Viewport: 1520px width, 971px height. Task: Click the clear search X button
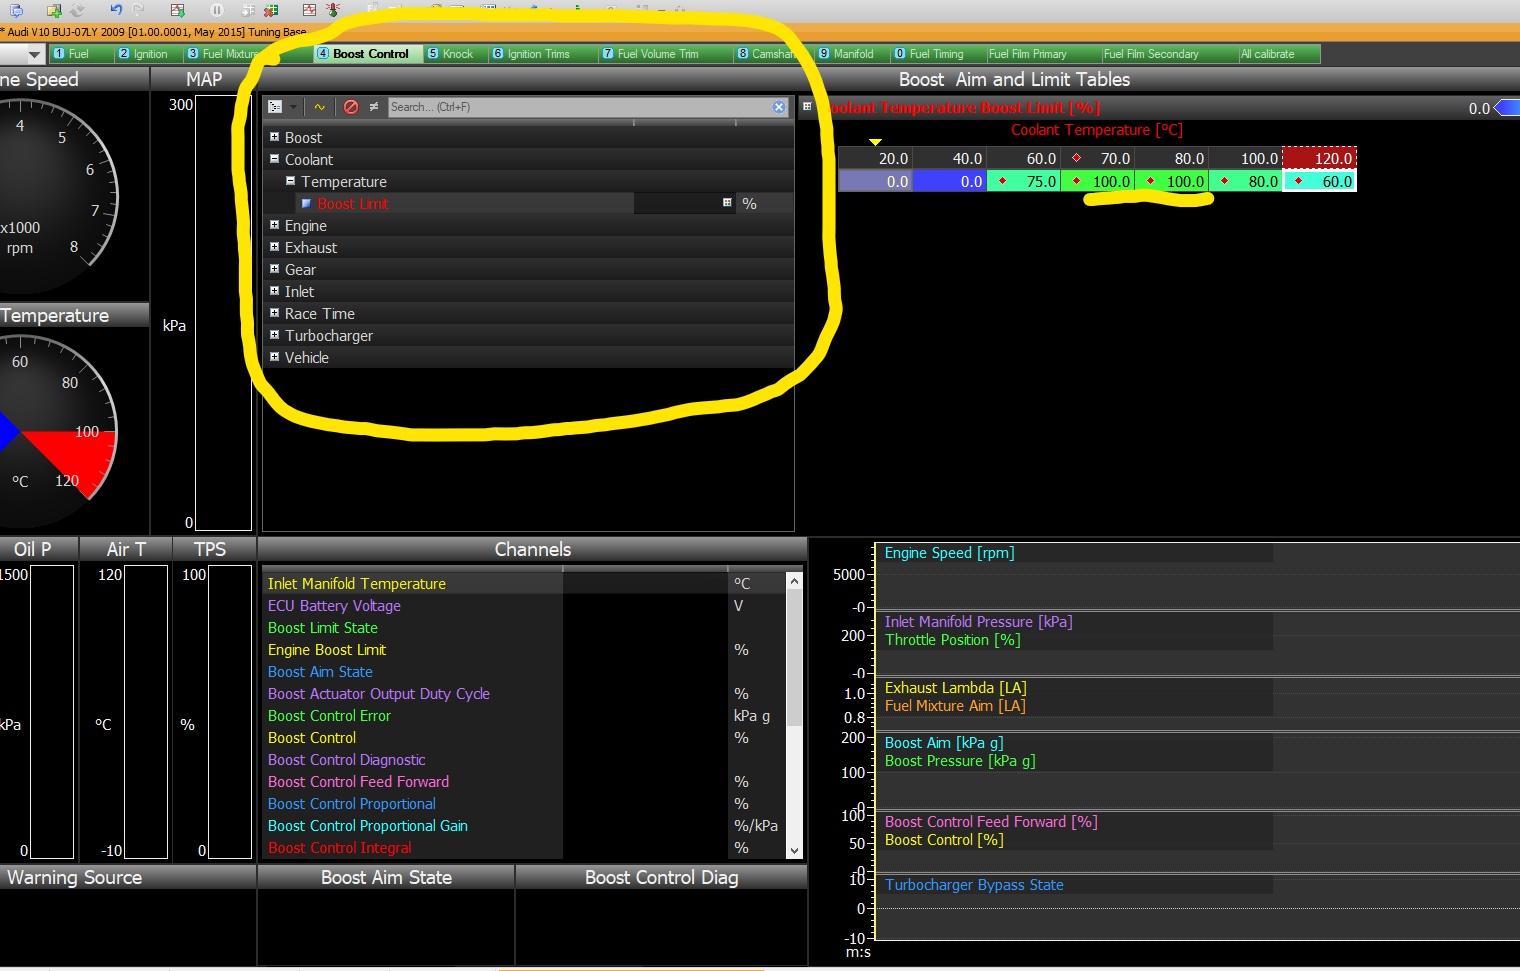tap(778, 107)
